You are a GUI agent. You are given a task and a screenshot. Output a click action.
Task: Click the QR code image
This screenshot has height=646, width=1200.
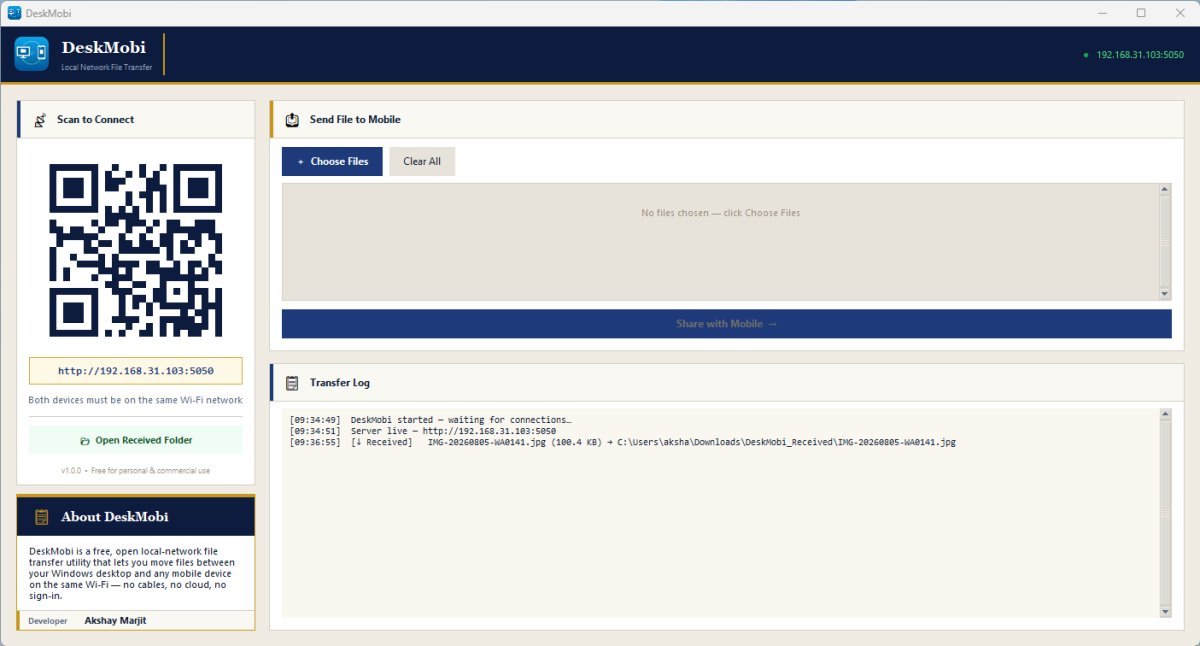coord(136,250)
